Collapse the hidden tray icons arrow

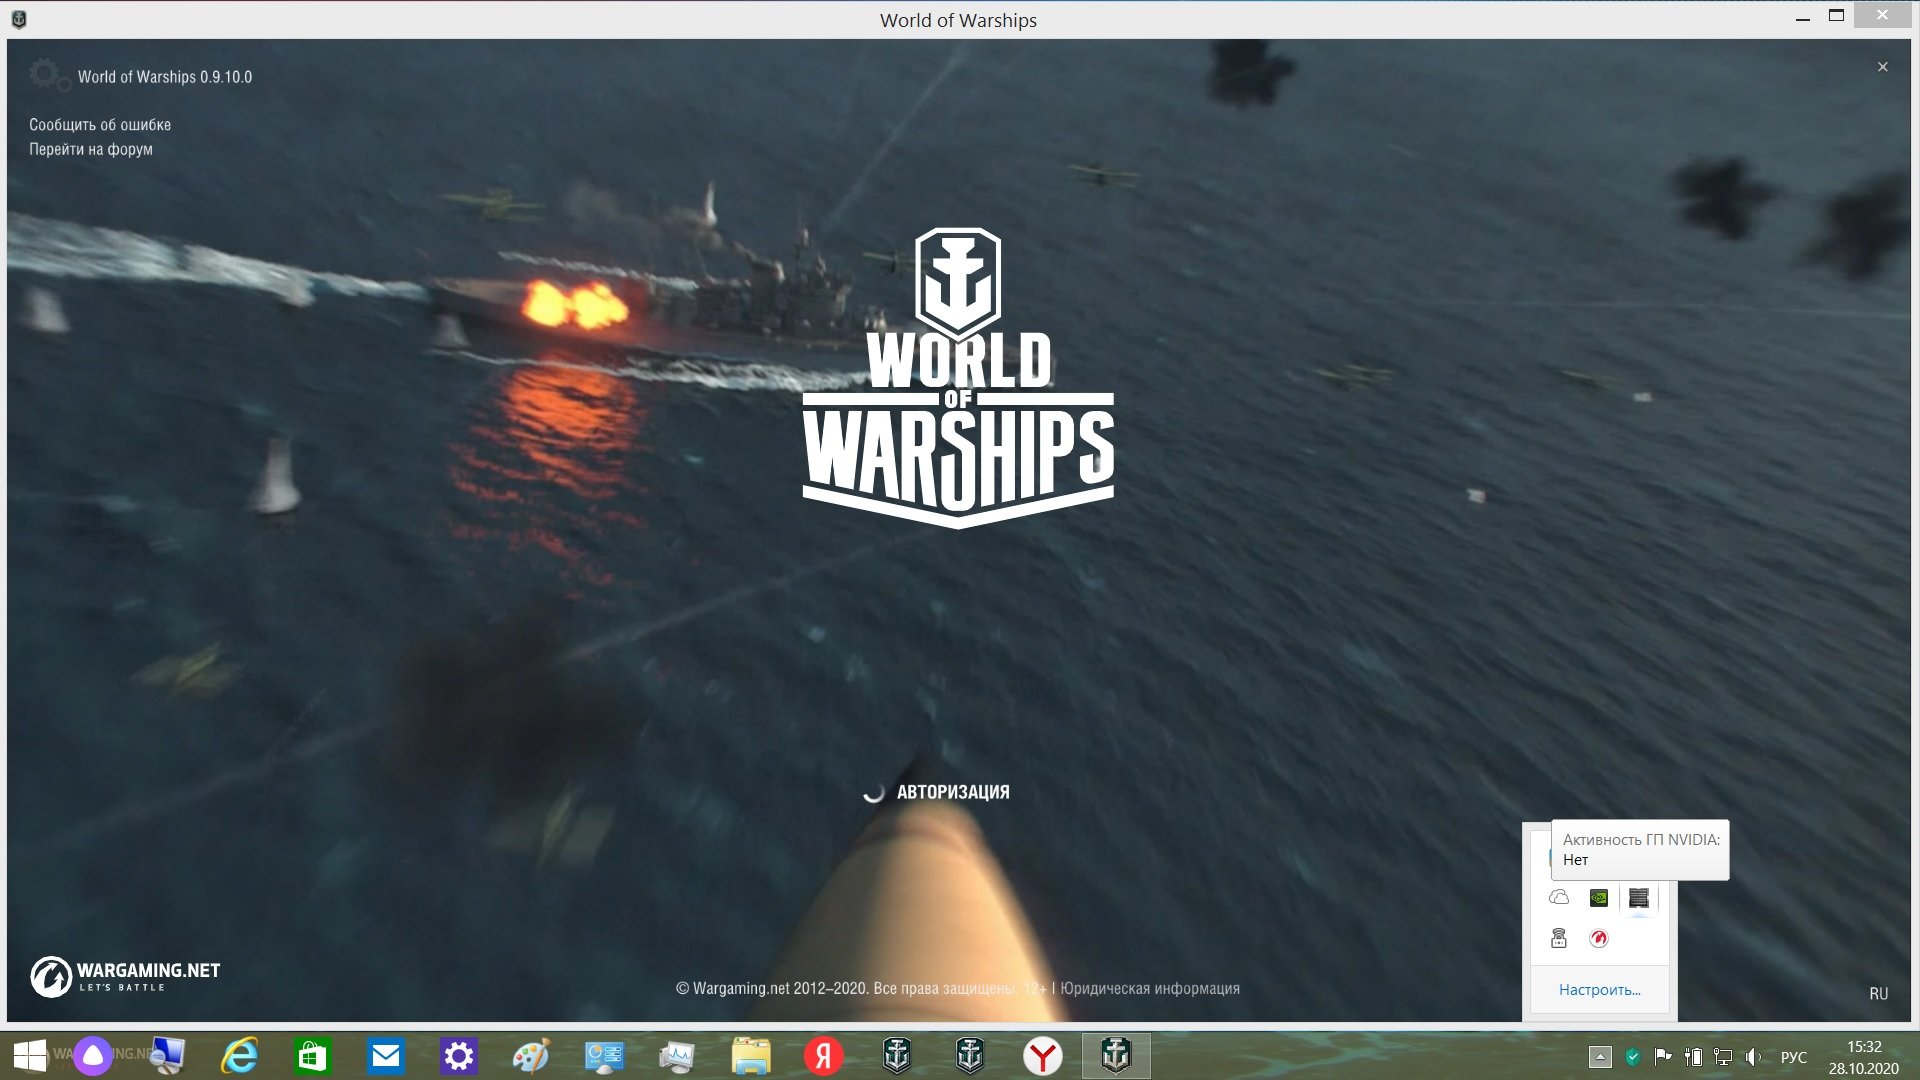click(1600, 1057)
